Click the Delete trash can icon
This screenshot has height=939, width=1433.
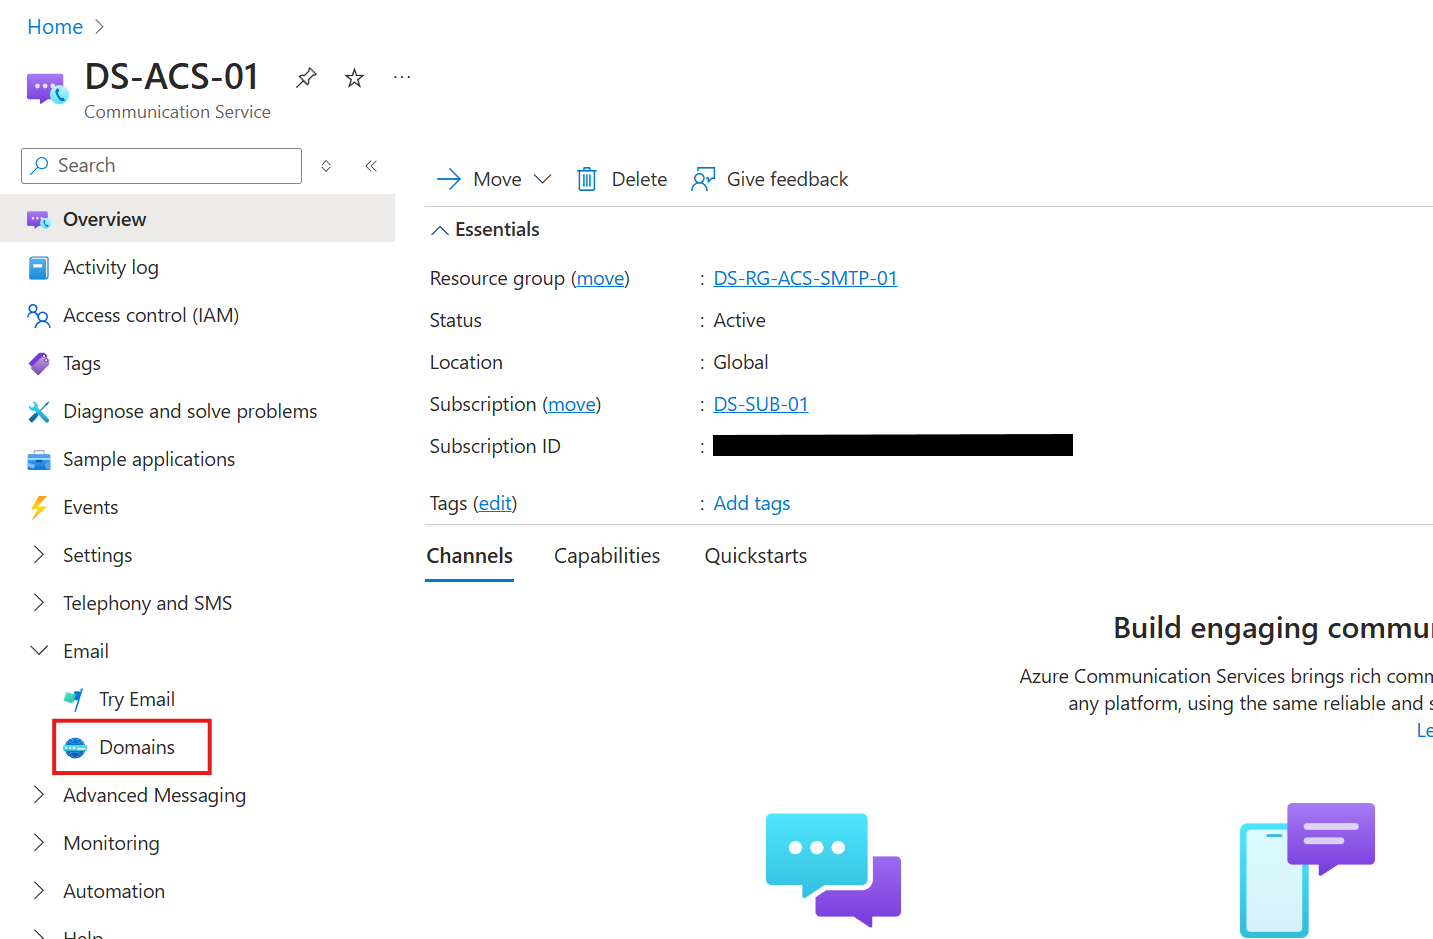click(x=587, y=179)
